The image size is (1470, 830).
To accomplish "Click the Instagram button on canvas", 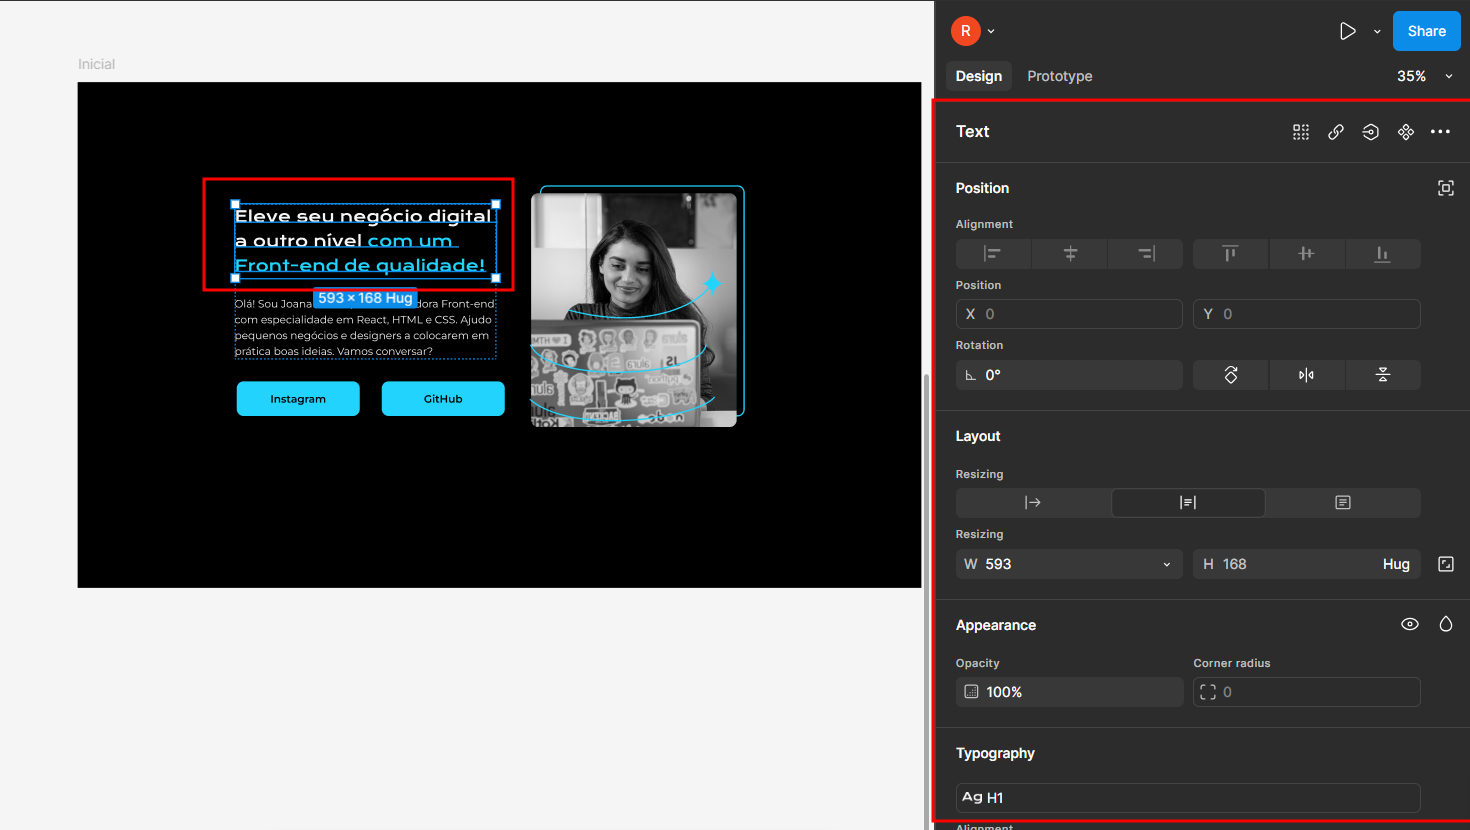I will (298, 399).
